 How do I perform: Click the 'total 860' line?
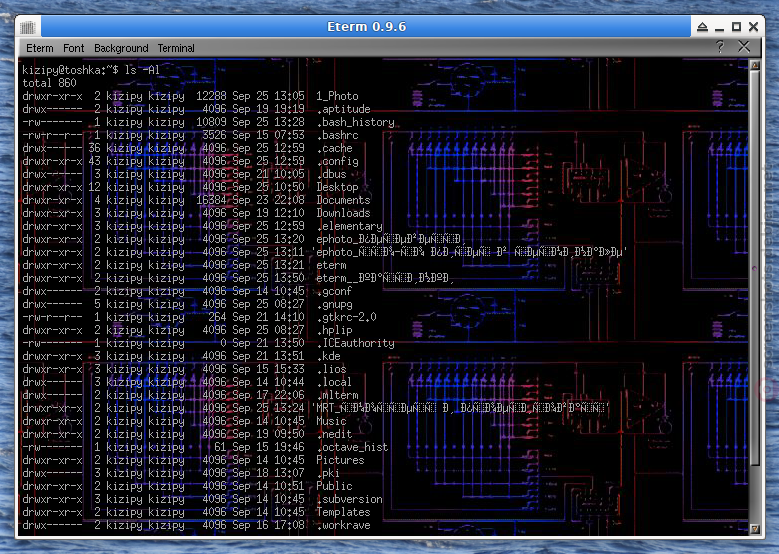click(x=49, y=83)
